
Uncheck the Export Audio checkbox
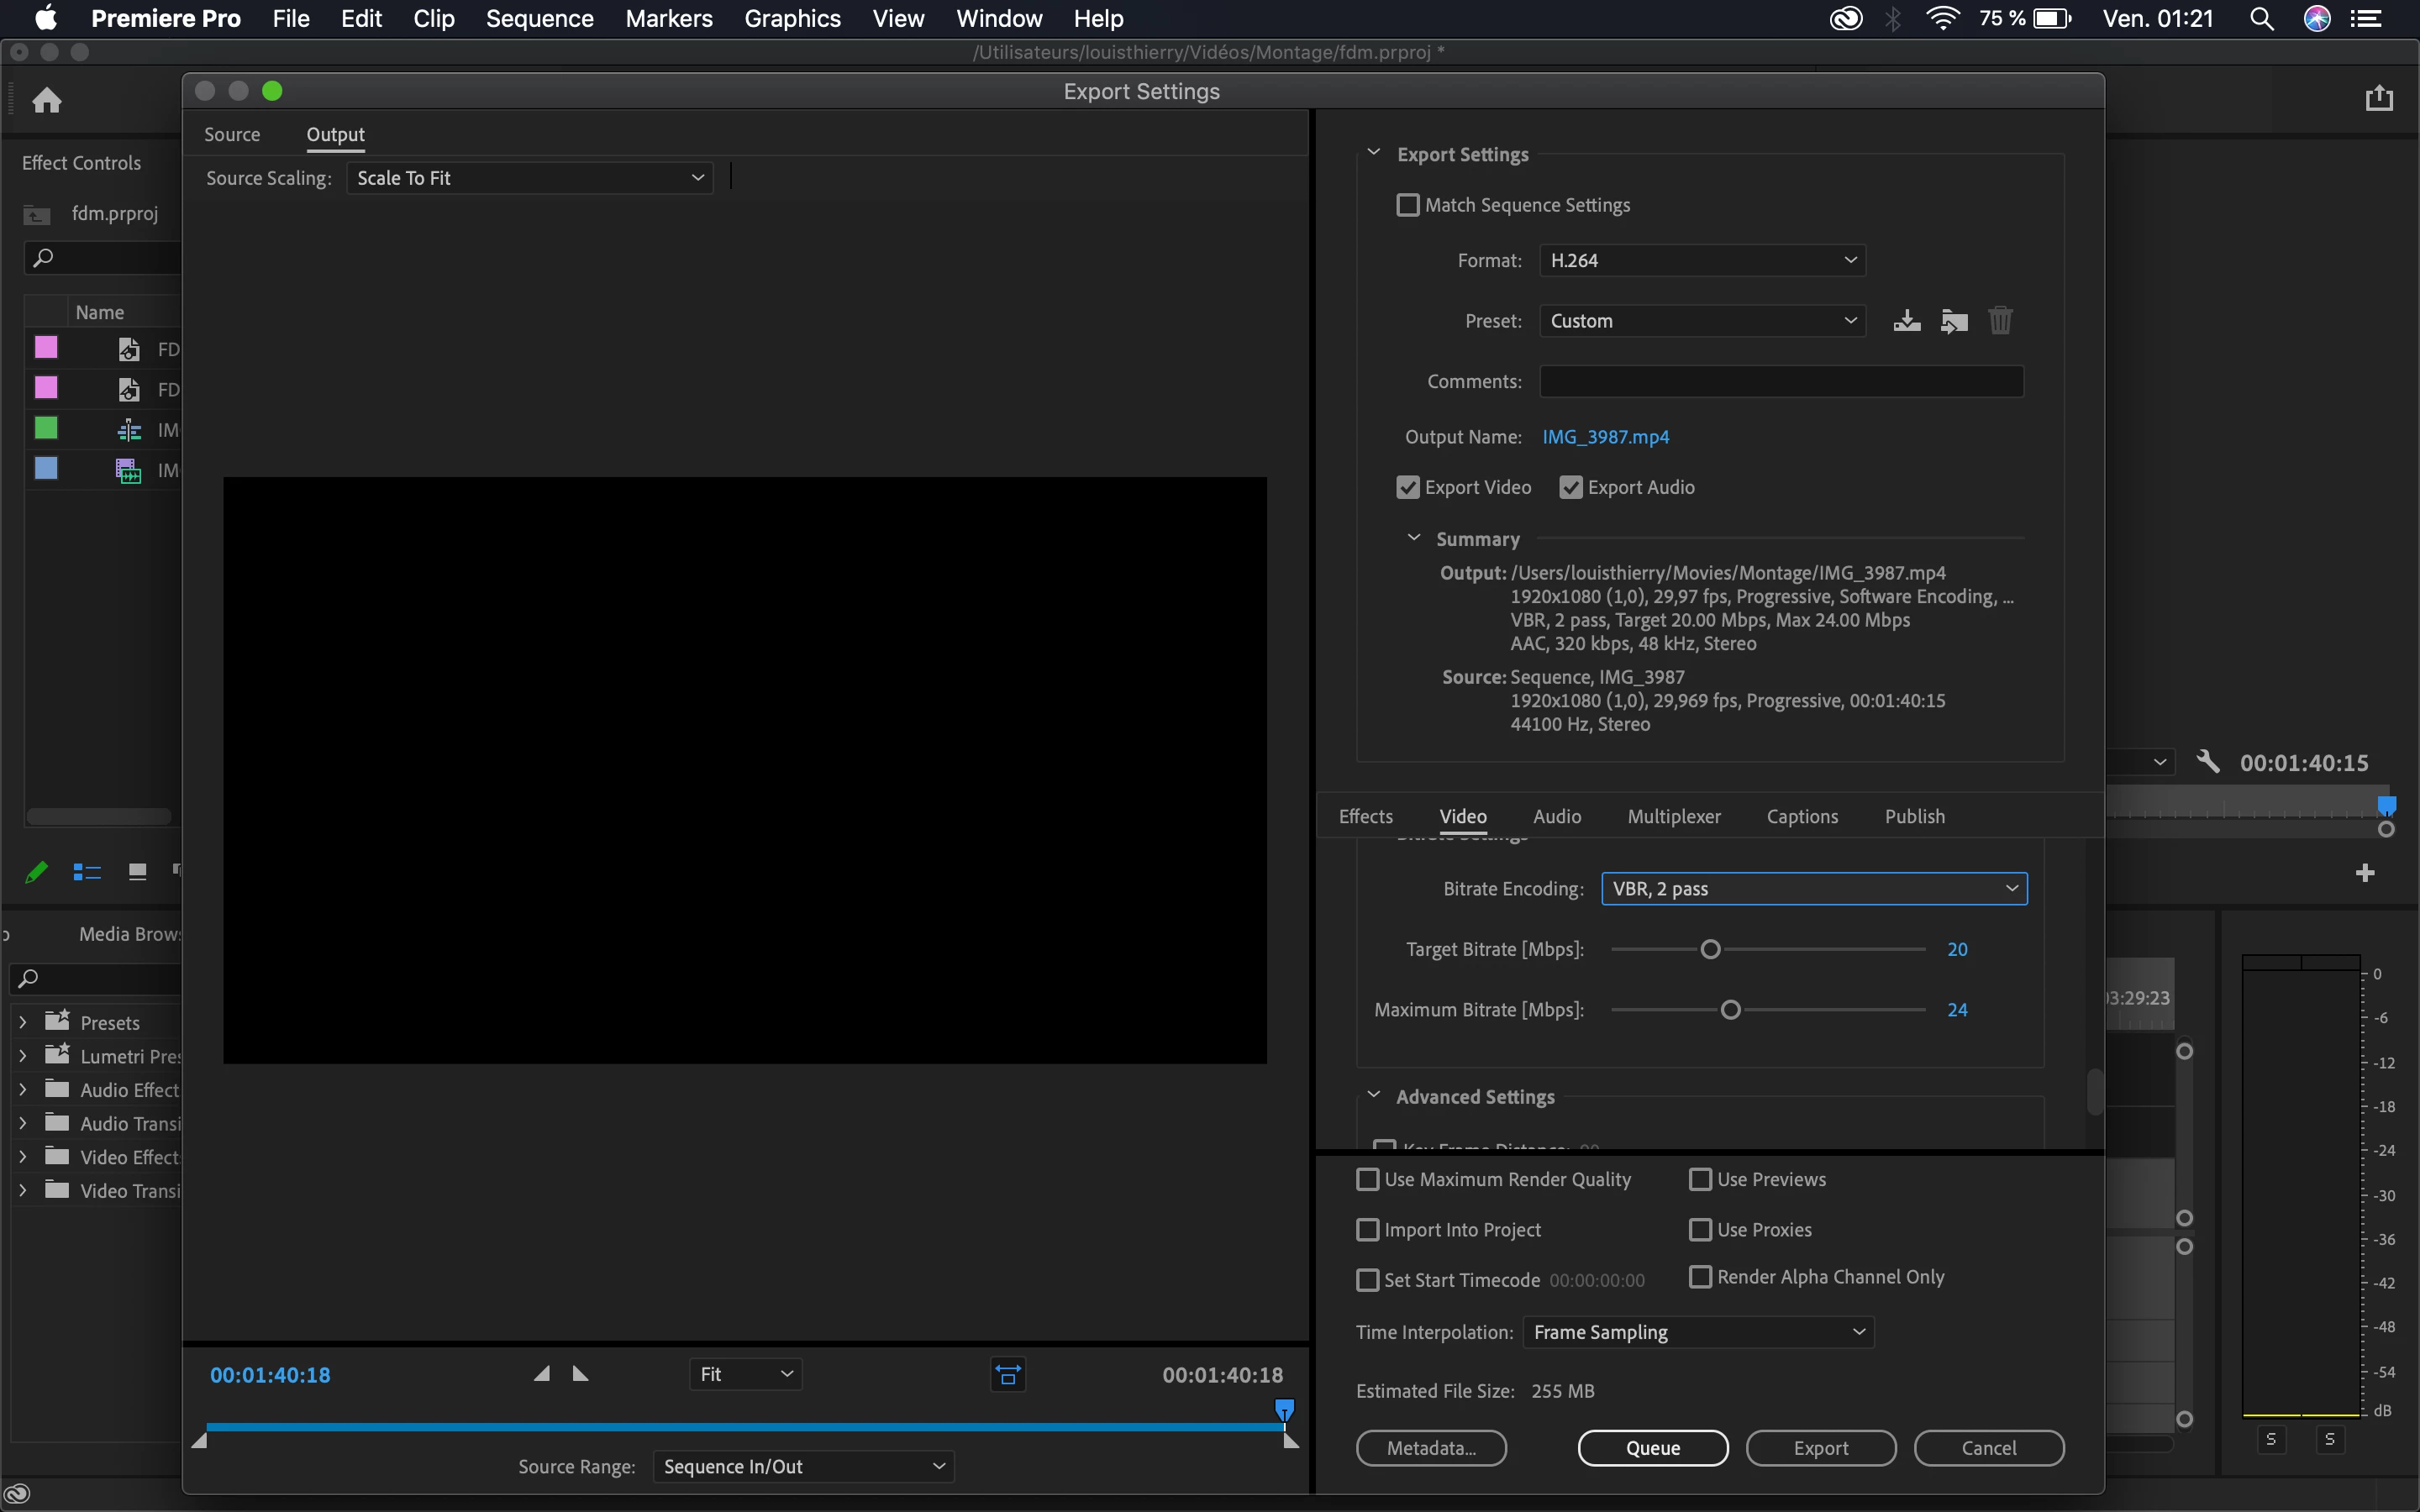(x=1571, y=487)
